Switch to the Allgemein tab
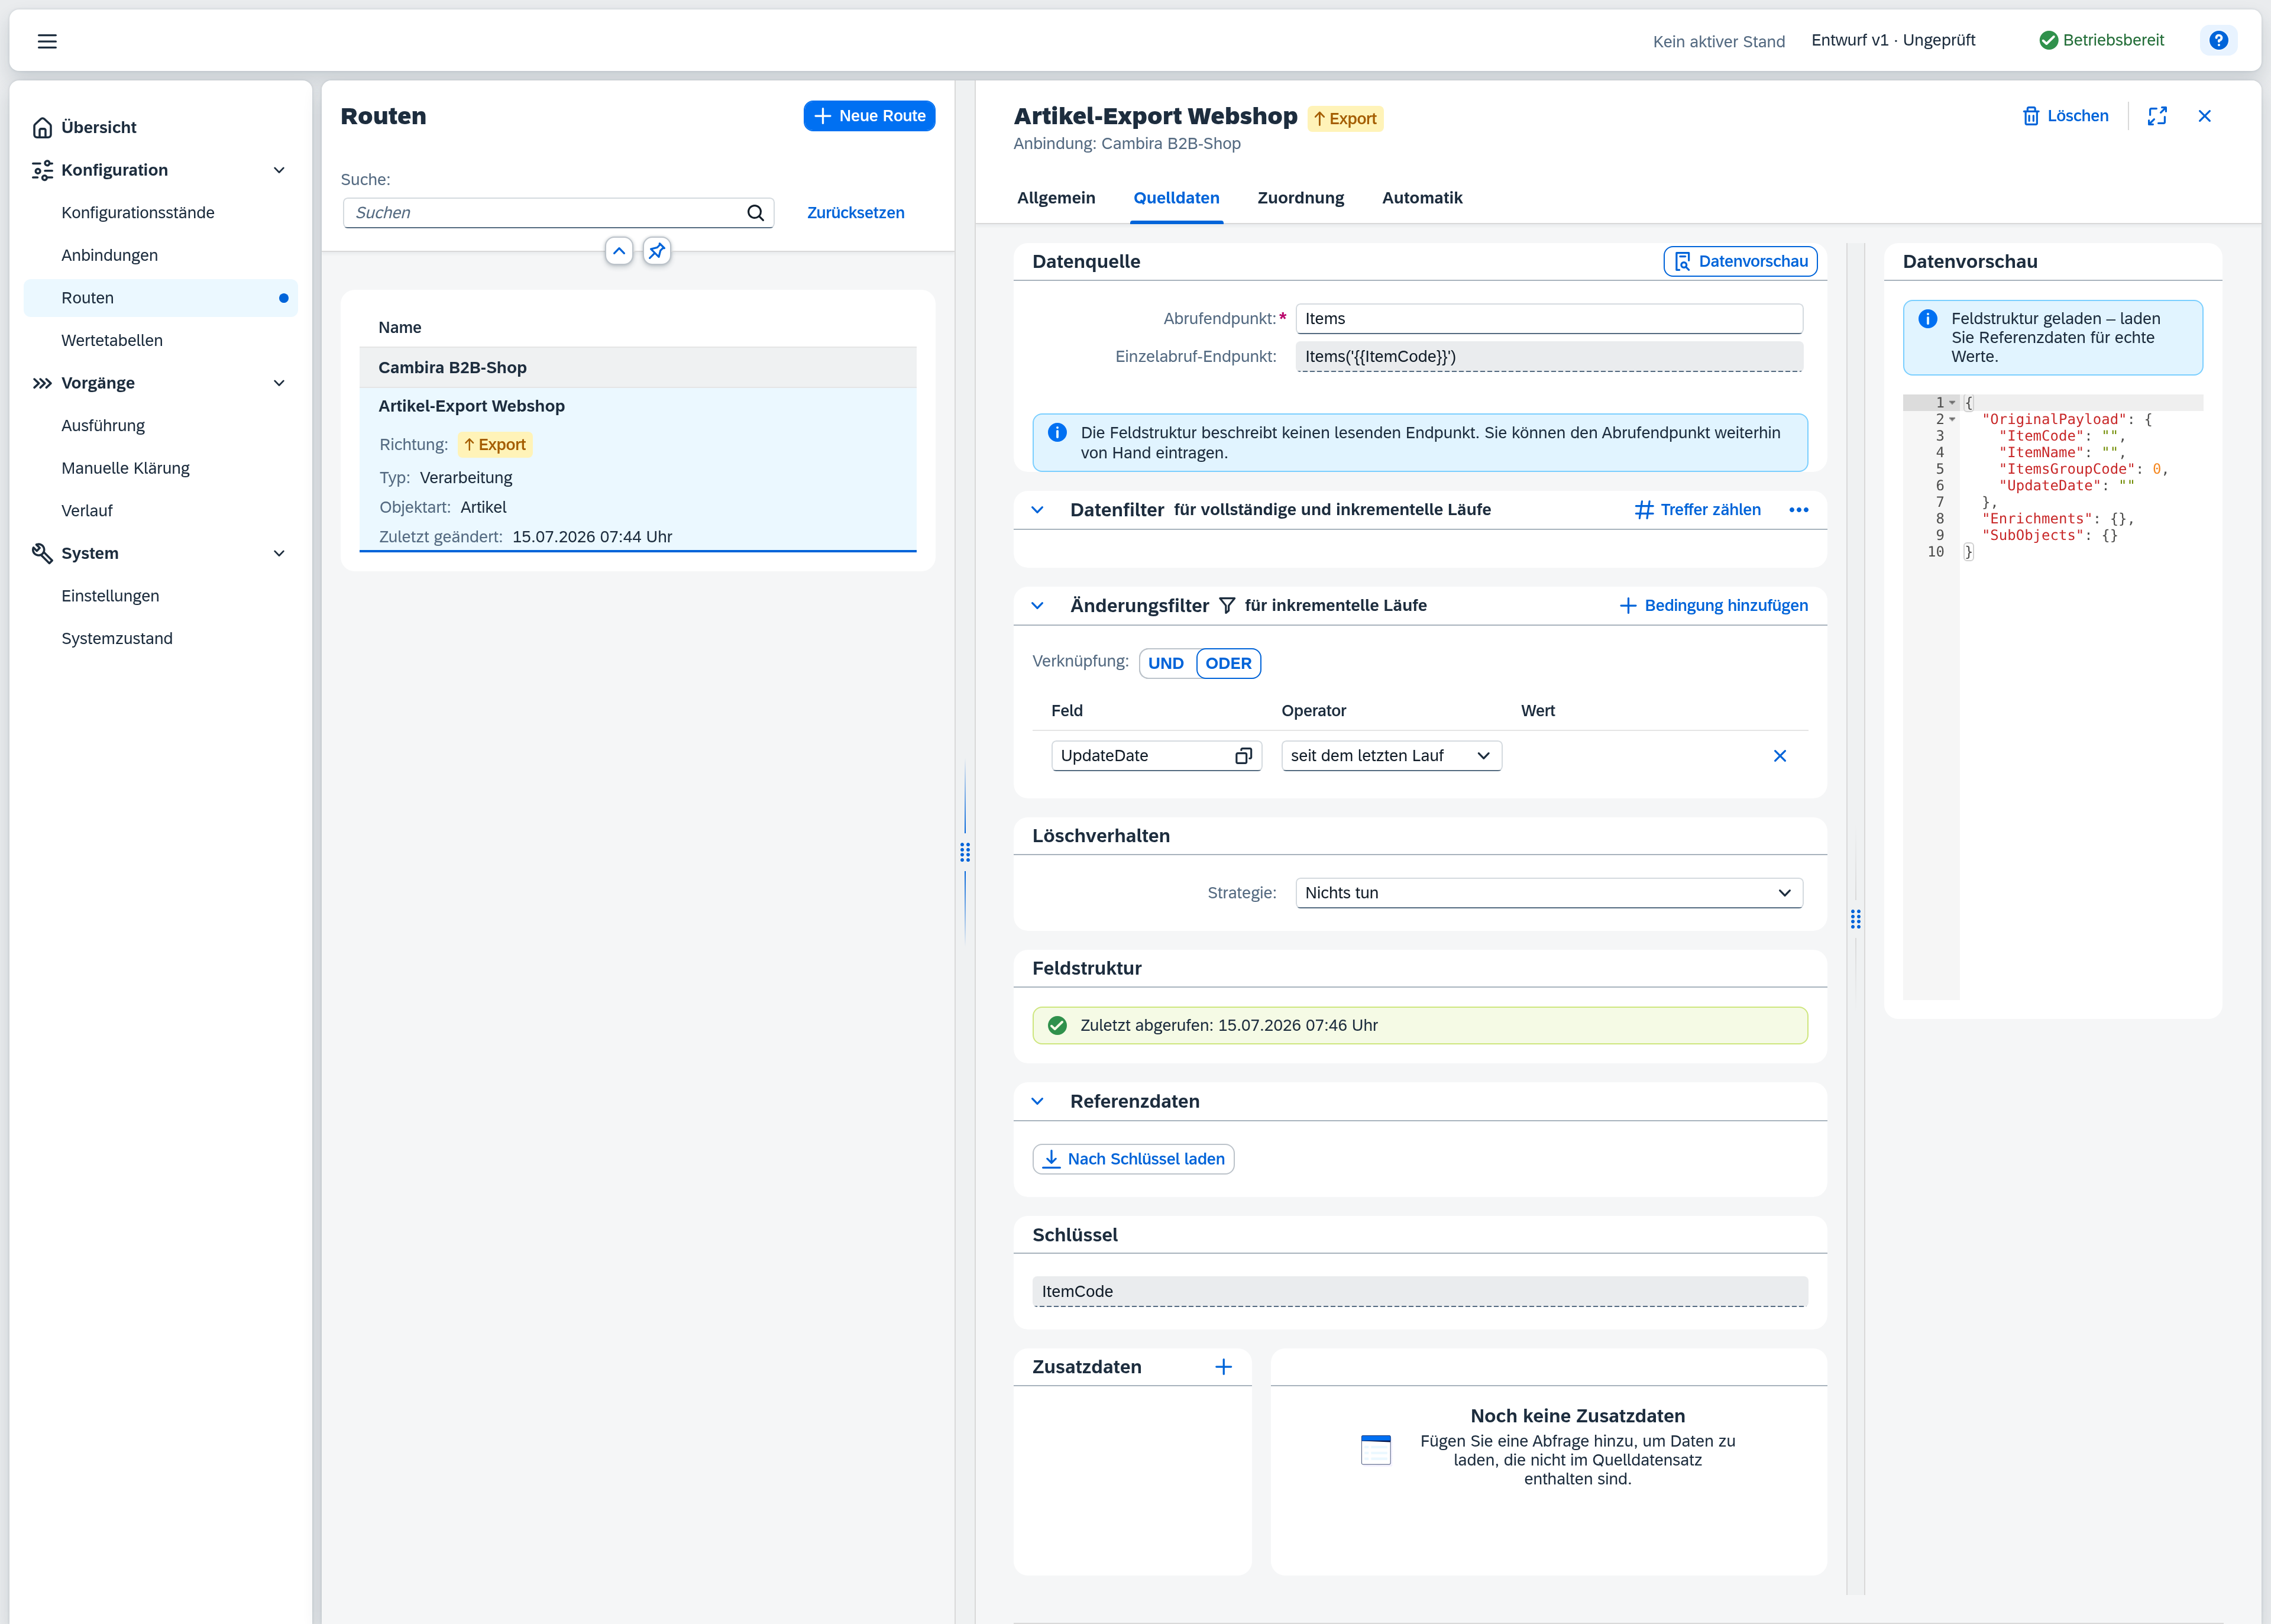 point(1055,198)
